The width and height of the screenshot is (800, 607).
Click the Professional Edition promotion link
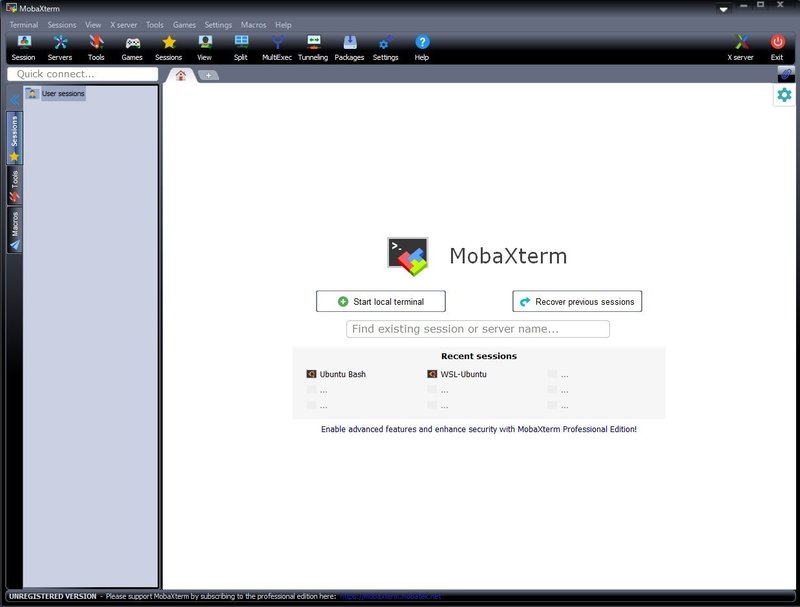479,429
